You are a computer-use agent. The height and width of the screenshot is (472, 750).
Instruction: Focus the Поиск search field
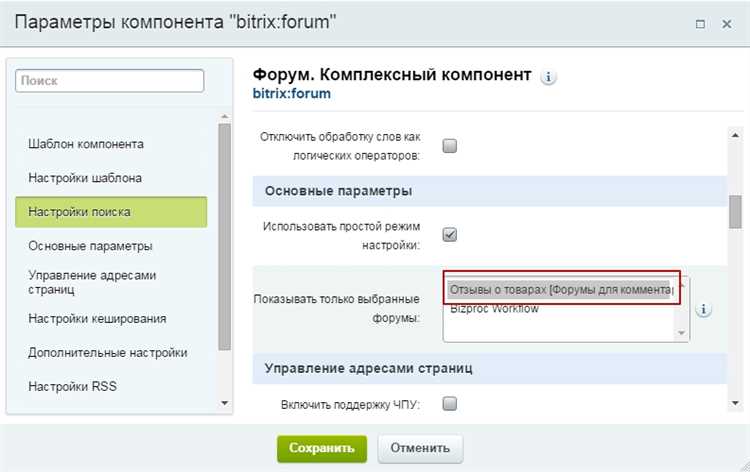click(x=110, y=81)
